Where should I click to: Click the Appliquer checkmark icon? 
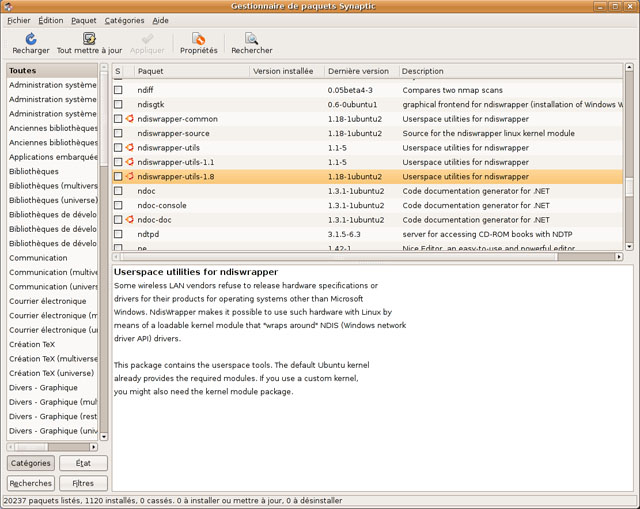coord(148,39)
